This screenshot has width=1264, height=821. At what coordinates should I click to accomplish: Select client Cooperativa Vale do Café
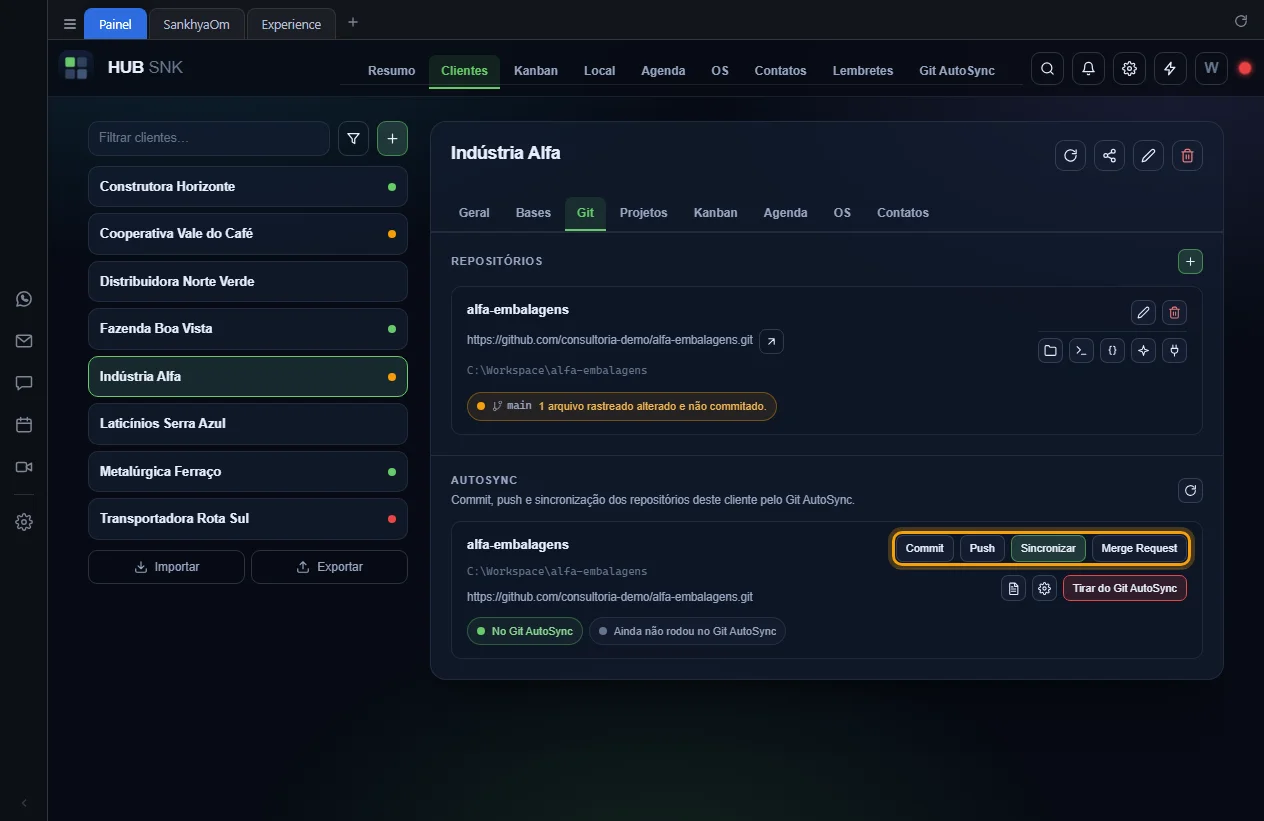click(248, 234)
